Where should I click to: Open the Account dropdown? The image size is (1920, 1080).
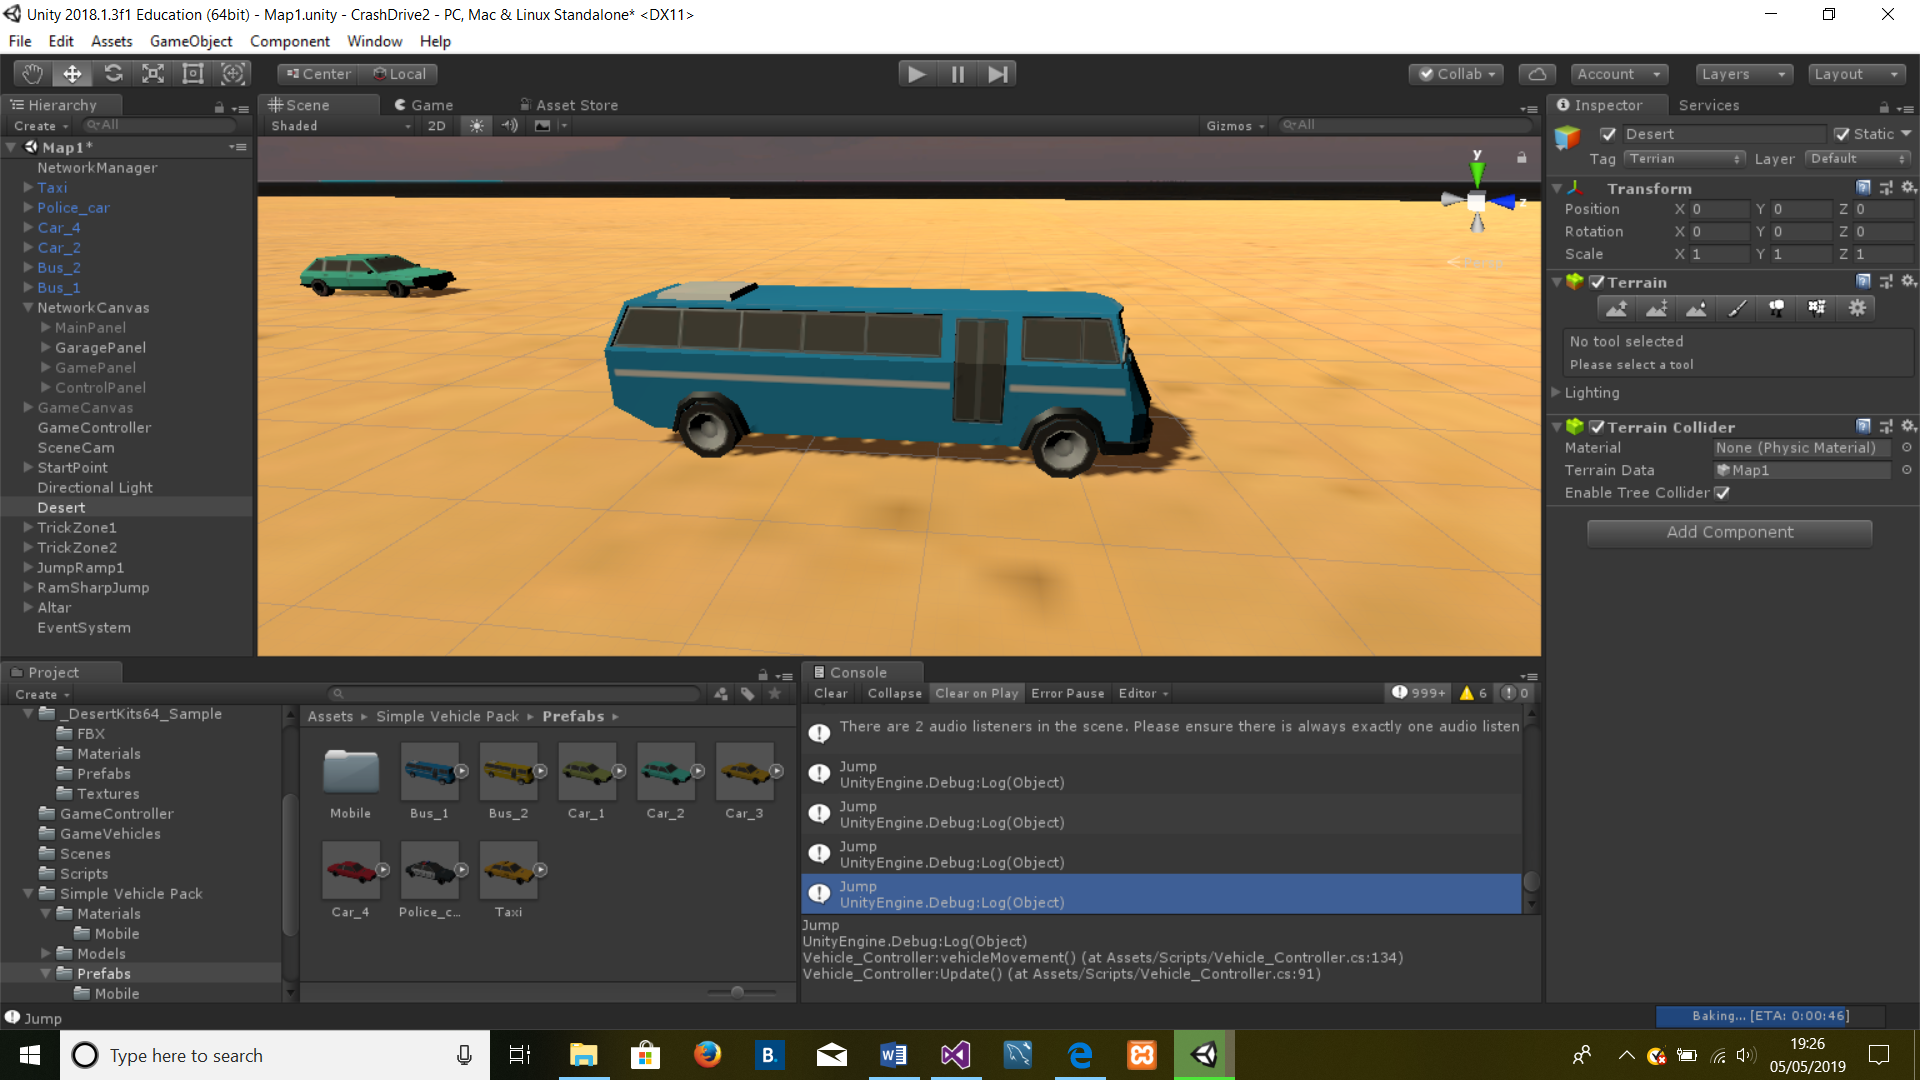pyautogui.click(x=1618, y=74)
